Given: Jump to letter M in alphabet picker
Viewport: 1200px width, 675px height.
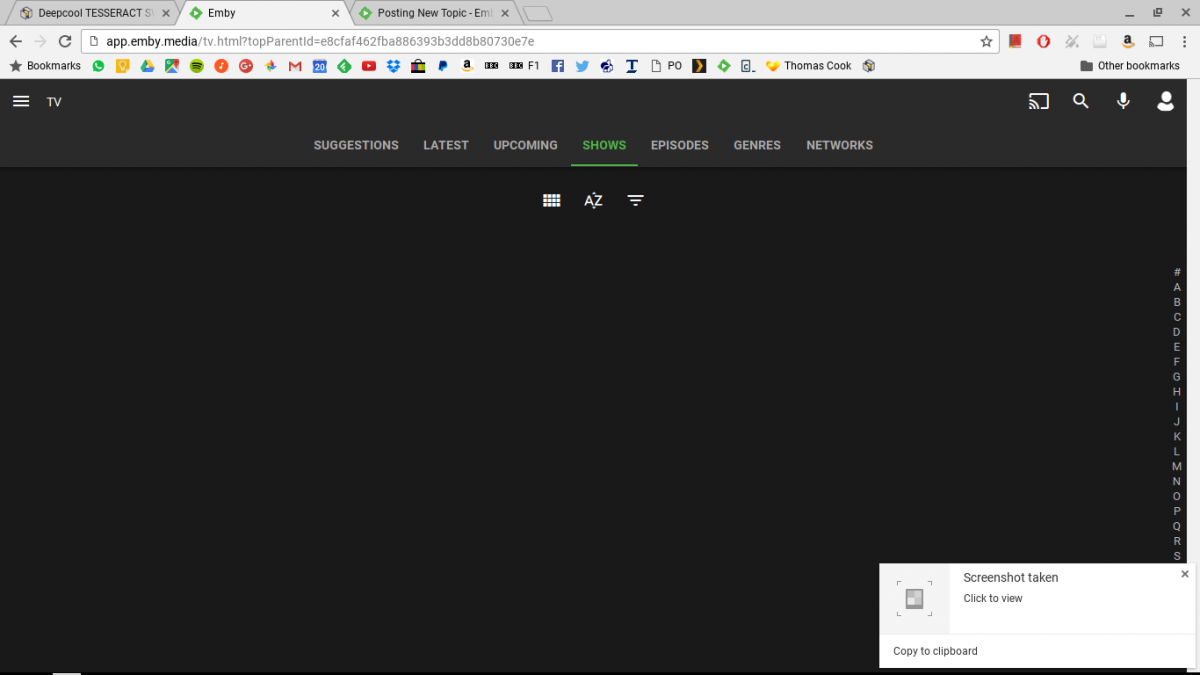Looking at the screenshot, I should tap(1177, 466).
